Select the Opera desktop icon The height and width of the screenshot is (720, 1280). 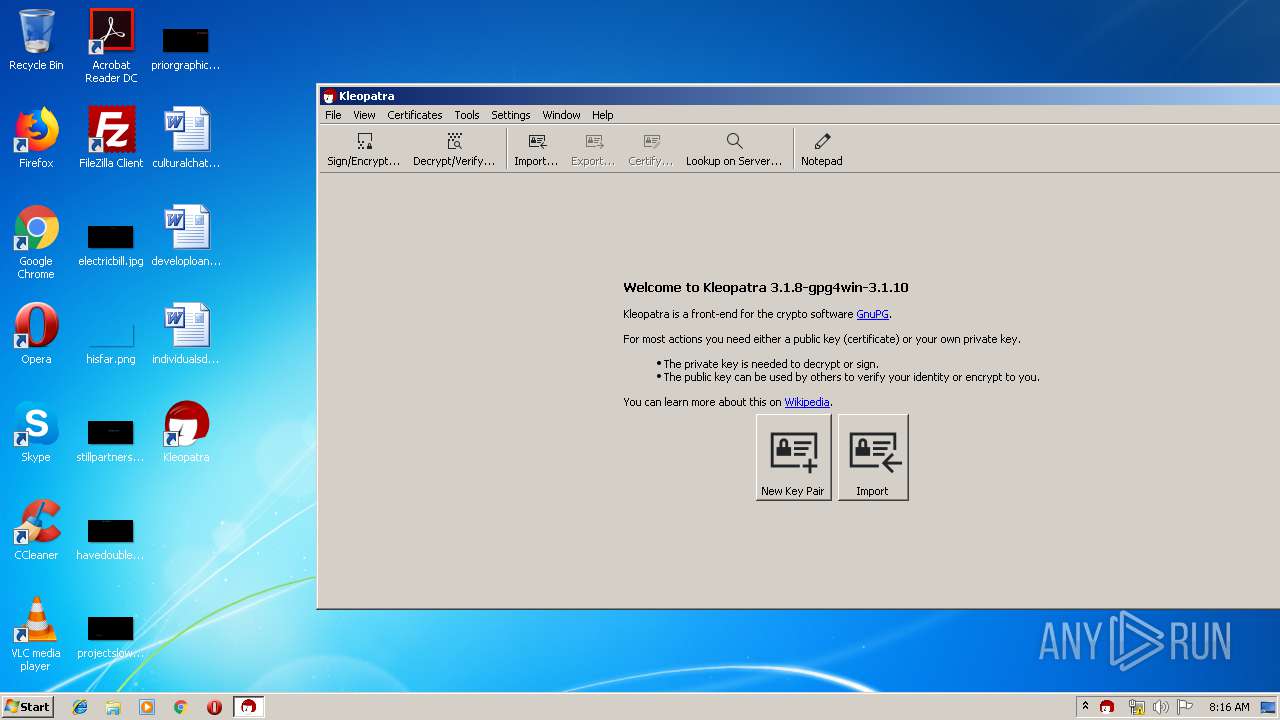[x=36, y=334]
